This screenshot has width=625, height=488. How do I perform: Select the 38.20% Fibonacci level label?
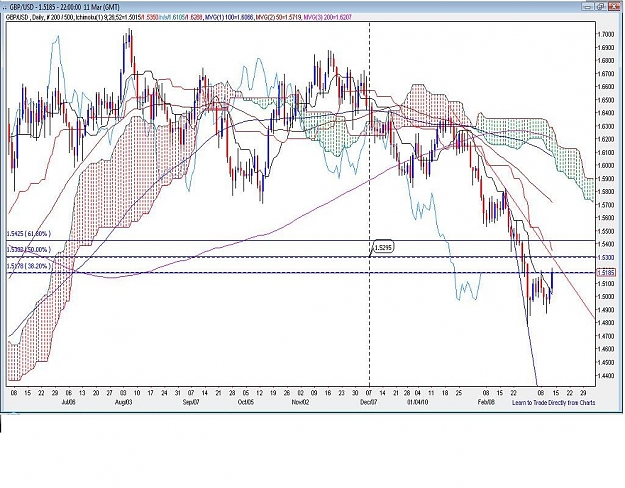tap(29, 266)
